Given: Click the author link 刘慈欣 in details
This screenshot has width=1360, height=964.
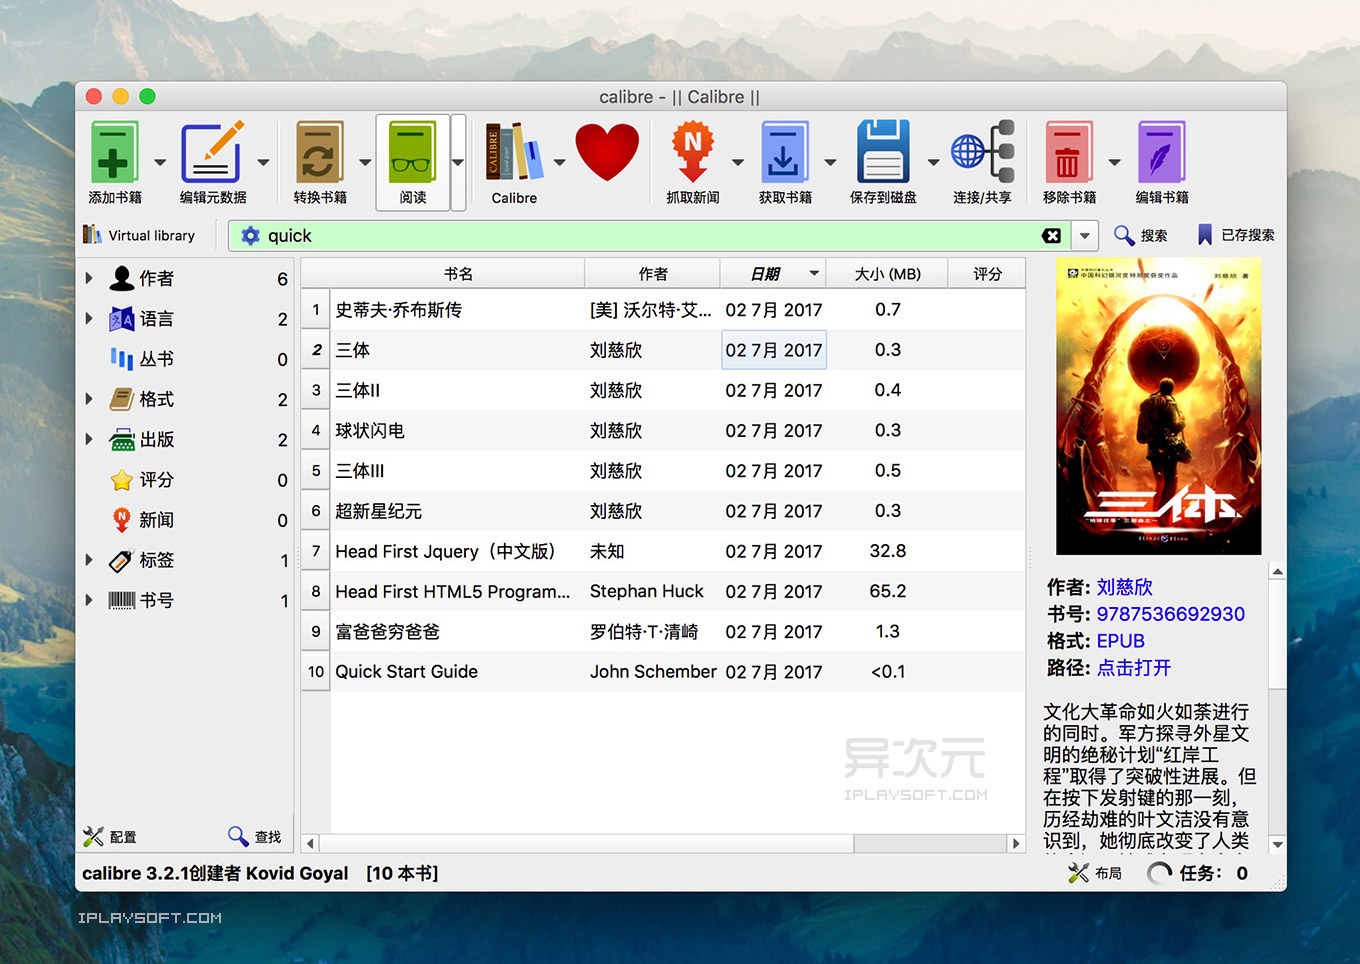Looking at the screenshot, I should point(1124,587).
